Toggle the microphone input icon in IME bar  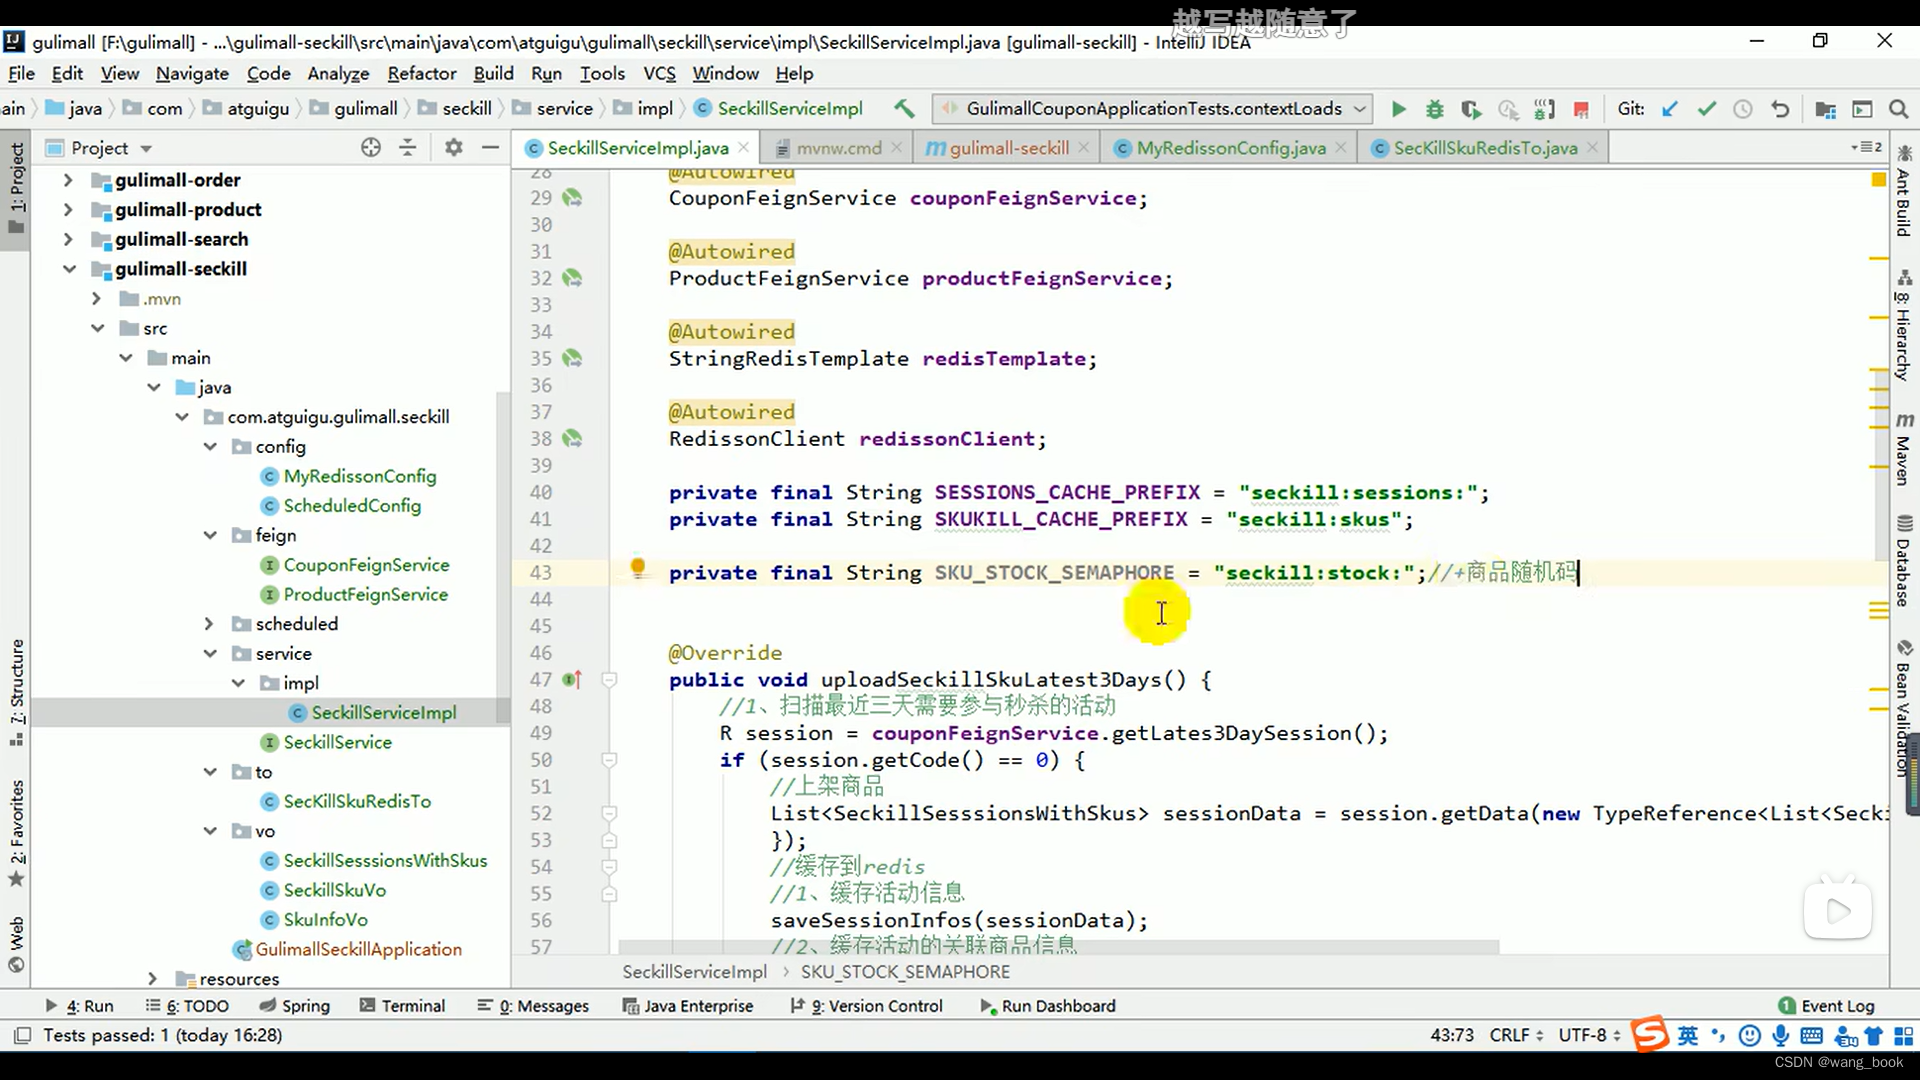click(1780, 1036)
